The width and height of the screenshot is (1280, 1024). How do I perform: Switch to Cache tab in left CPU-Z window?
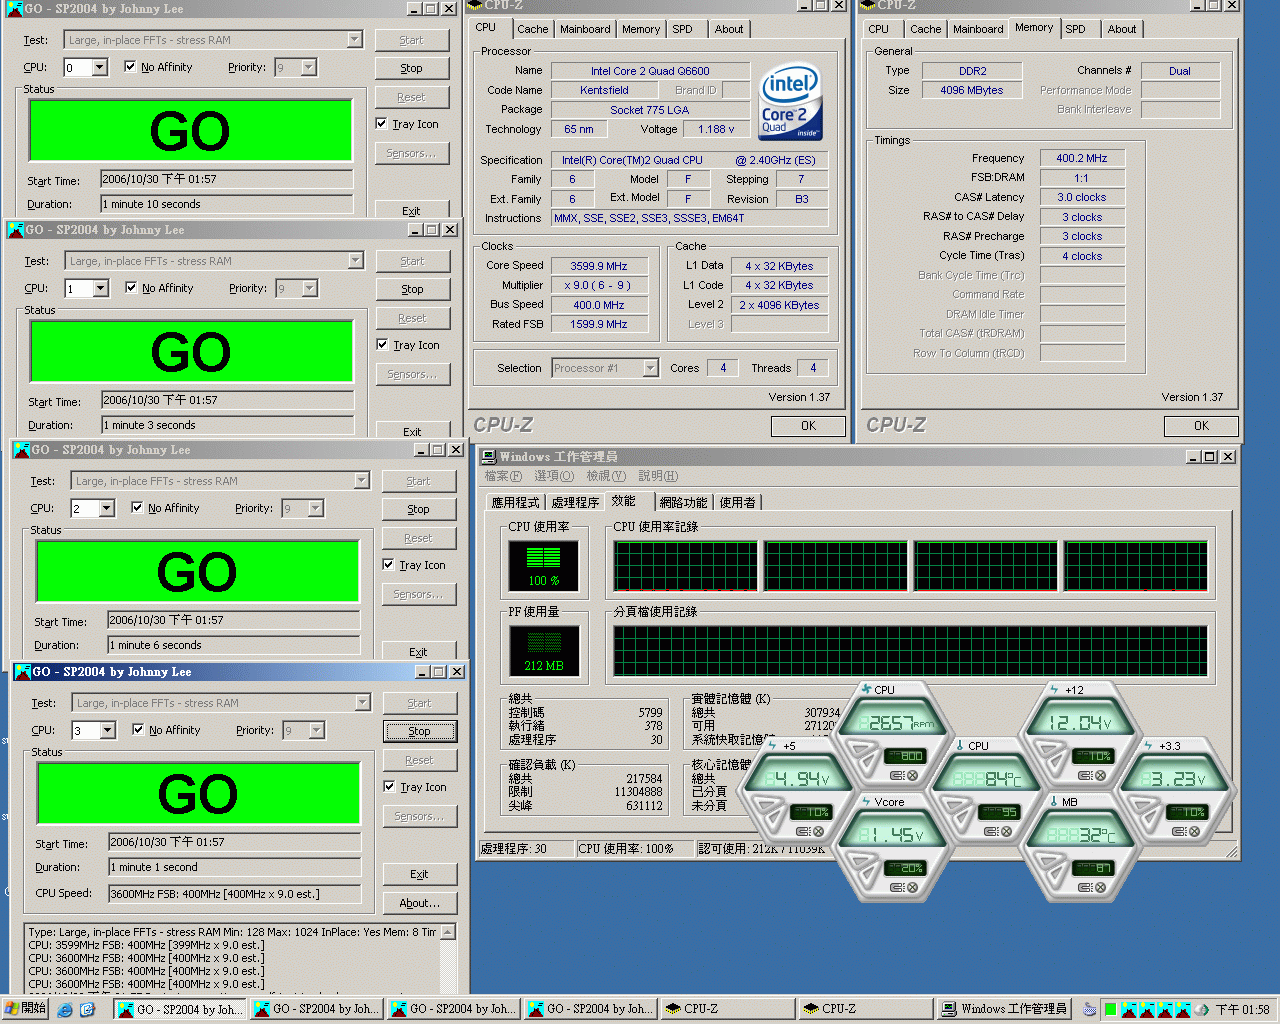point(532,29)
